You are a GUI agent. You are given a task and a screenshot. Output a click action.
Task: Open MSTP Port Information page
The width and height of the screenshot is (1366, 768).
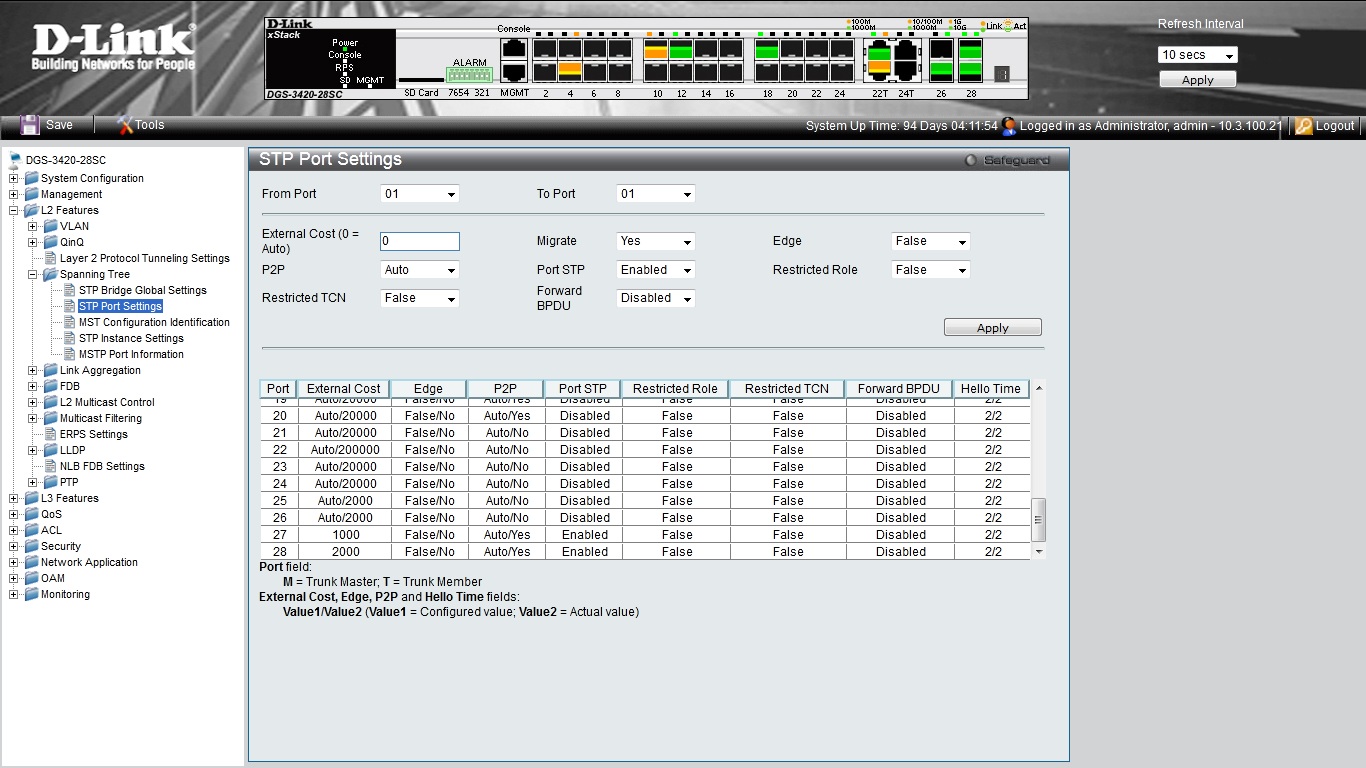[131, 354]
